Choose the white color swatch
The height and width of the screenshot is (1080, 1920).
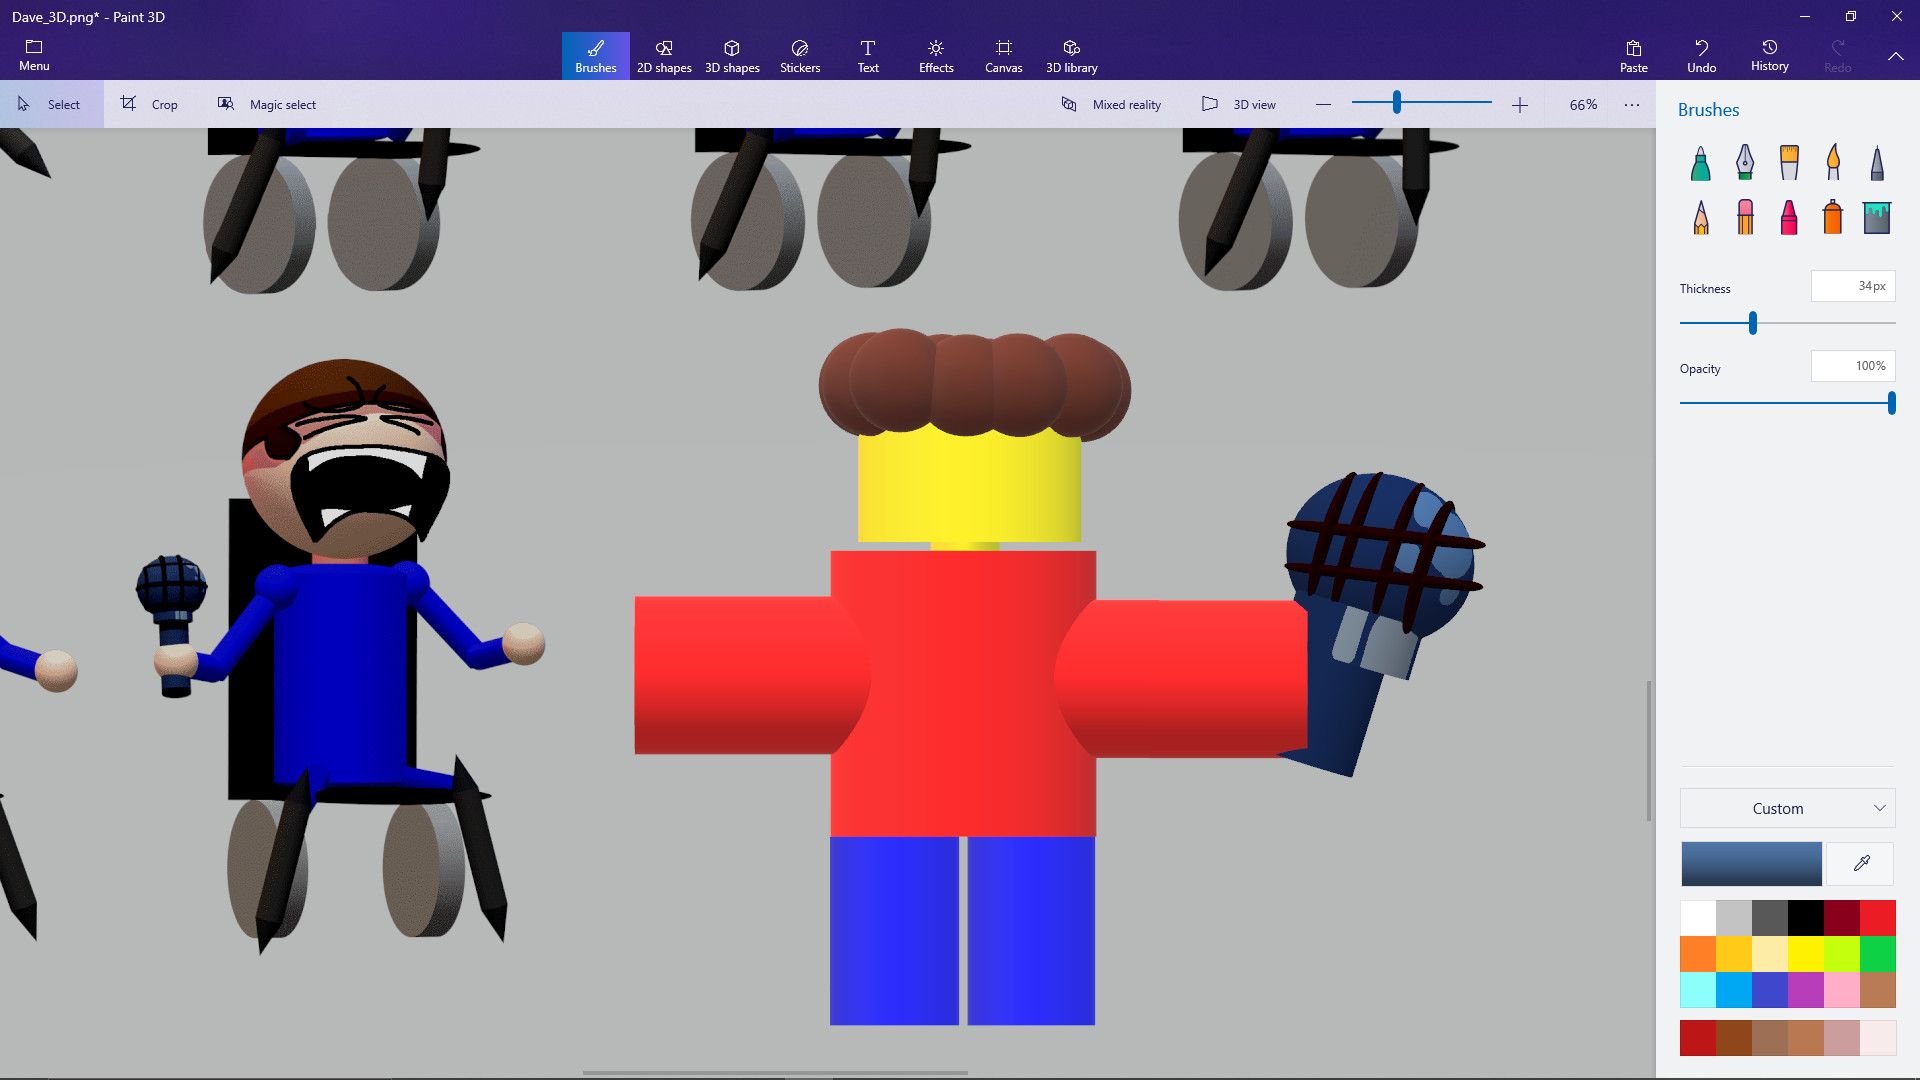[1698, 917]
